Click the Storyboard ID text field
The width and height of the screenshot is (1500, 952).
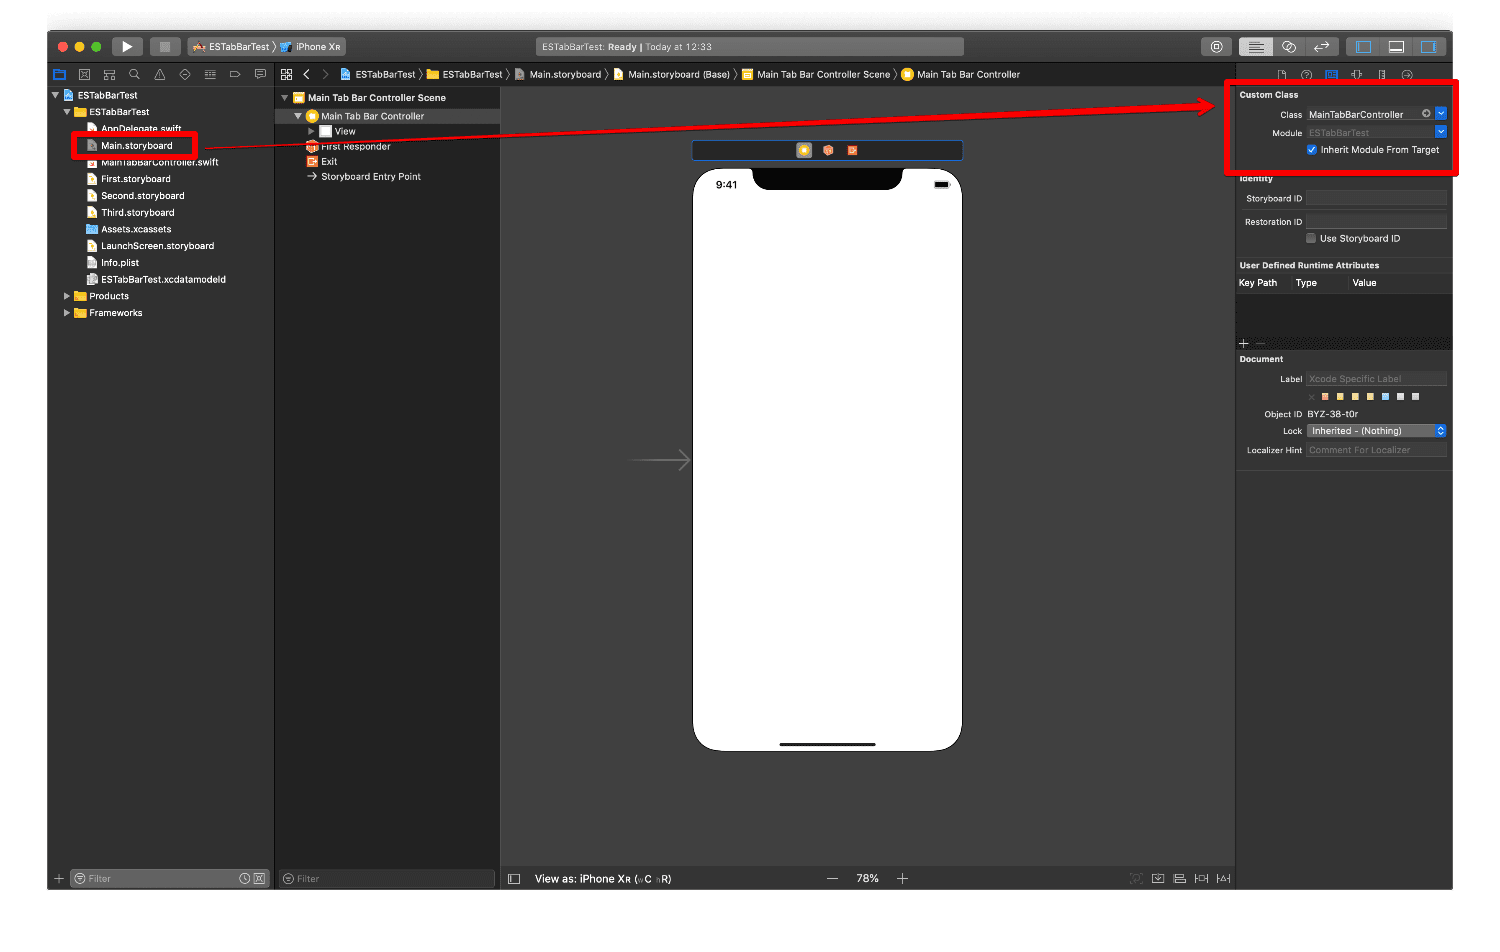[1376, 199]
